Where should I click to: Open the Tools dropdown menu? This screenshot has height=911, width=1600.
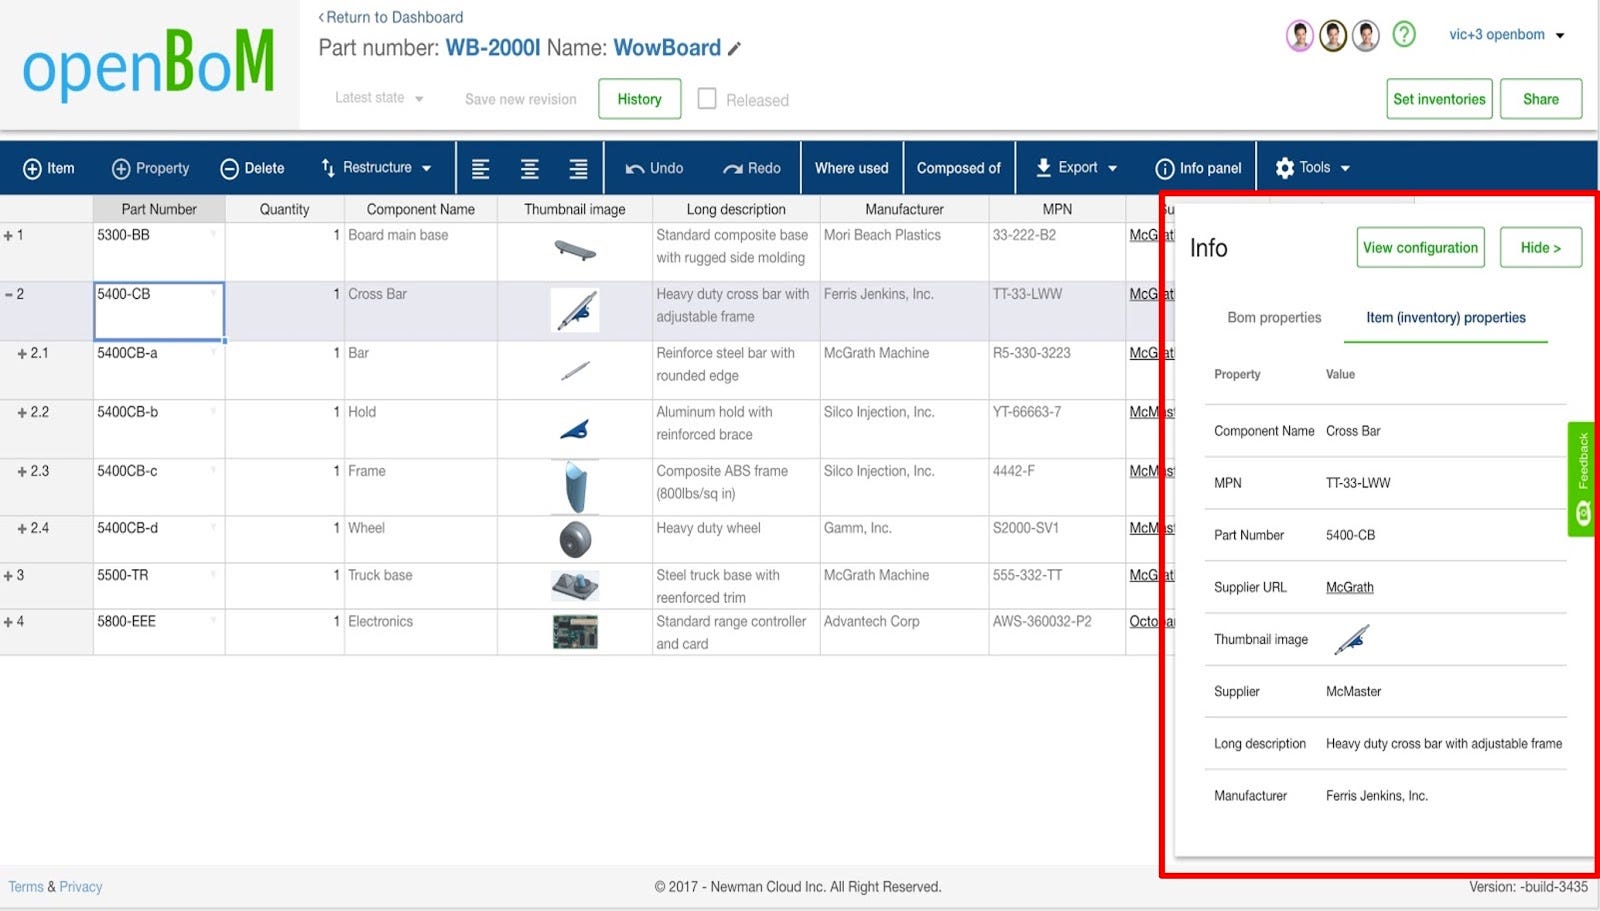pos(1313,168)
